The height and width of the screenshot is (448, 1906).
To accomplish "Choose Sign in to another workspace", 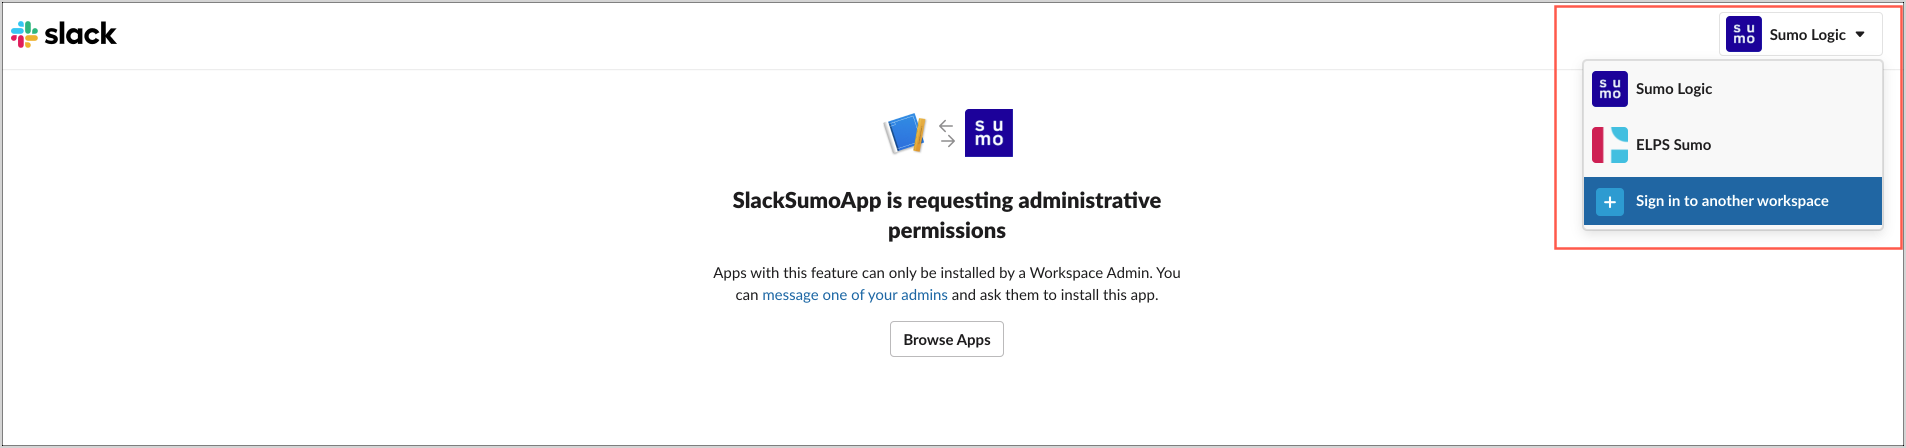I will pos(1732,201).
